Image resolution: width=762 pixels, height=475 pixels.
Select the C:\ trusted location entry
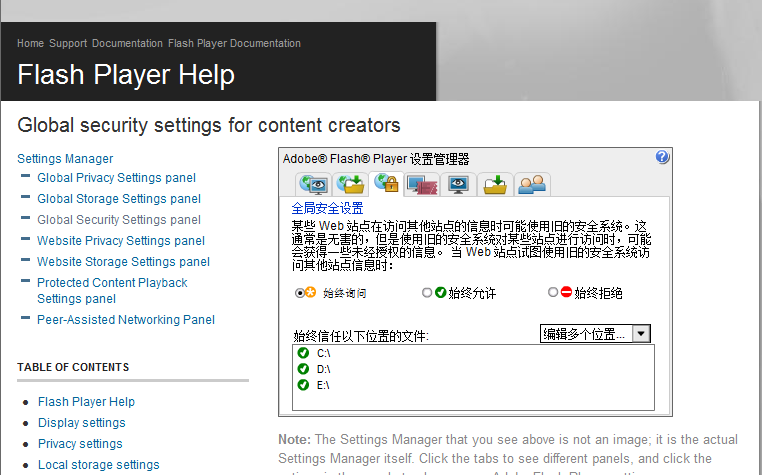(x=324, y=353)
